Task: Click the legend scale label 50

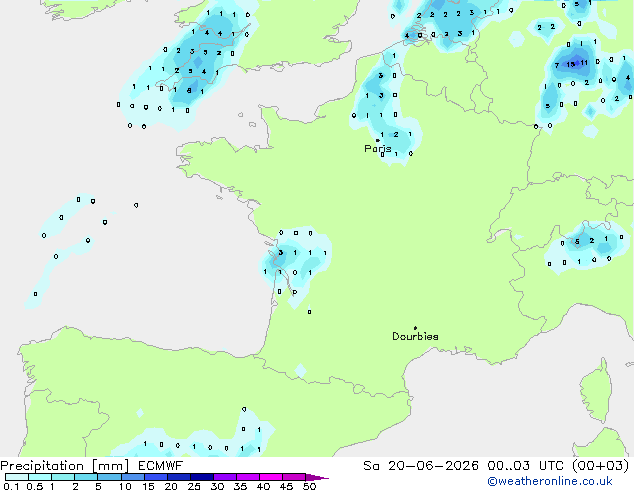Action: click(309, 486)
